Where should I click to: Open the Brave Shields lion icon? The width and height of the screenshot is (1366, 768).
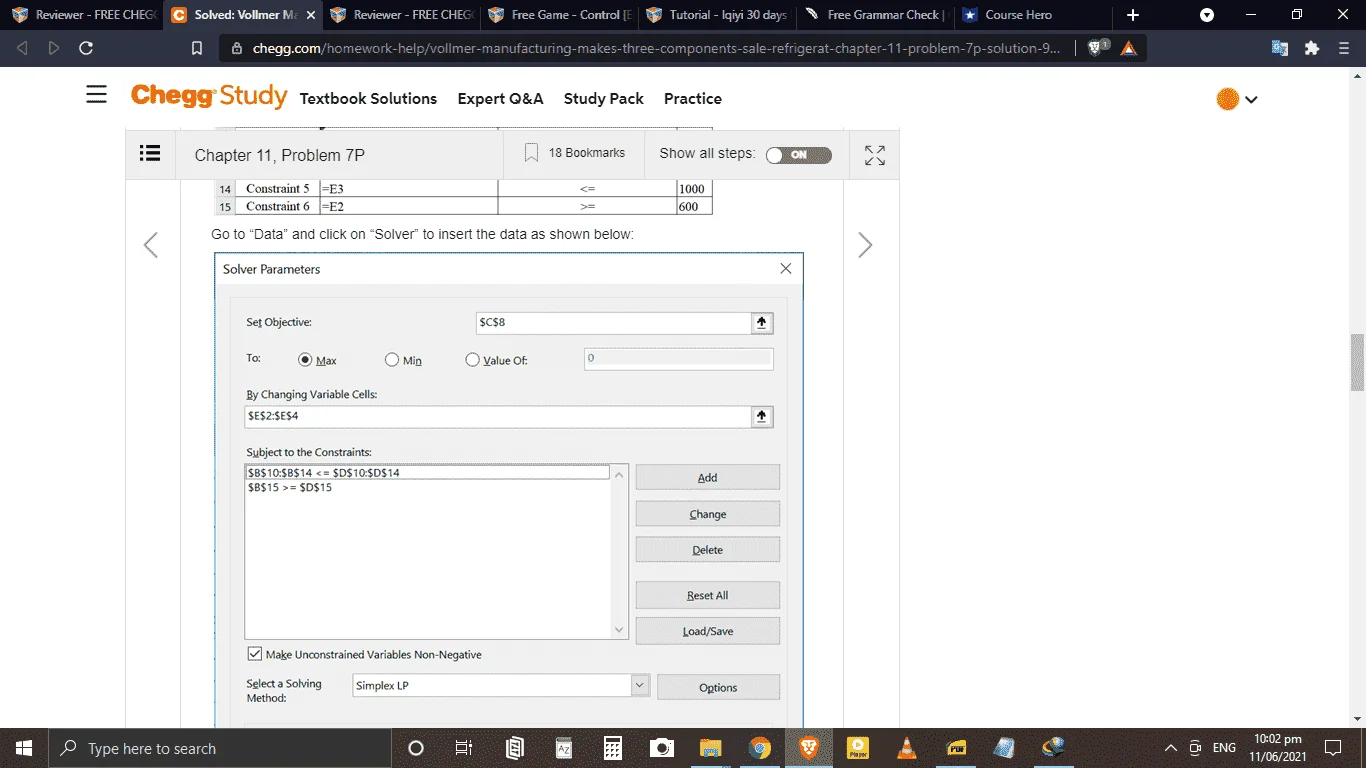pyautogui.click(x=1097, y=48)
